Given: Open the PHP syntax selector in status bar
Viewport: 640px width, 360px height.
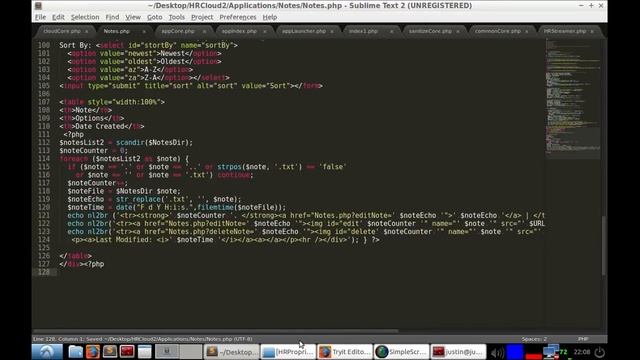Looking at the screenshot, I should pyautogui.click(x=583, y=339).
